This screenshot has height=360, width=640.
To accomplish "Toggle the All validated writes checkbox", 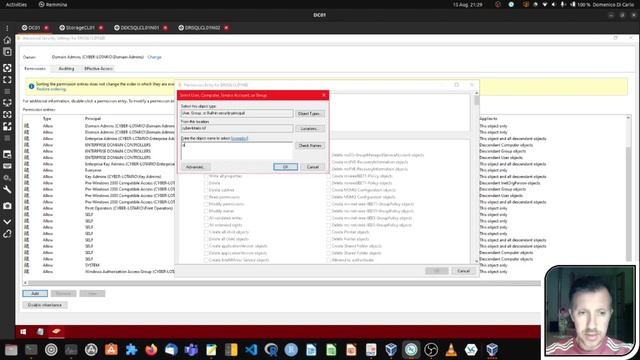I will tap(206, 218).
